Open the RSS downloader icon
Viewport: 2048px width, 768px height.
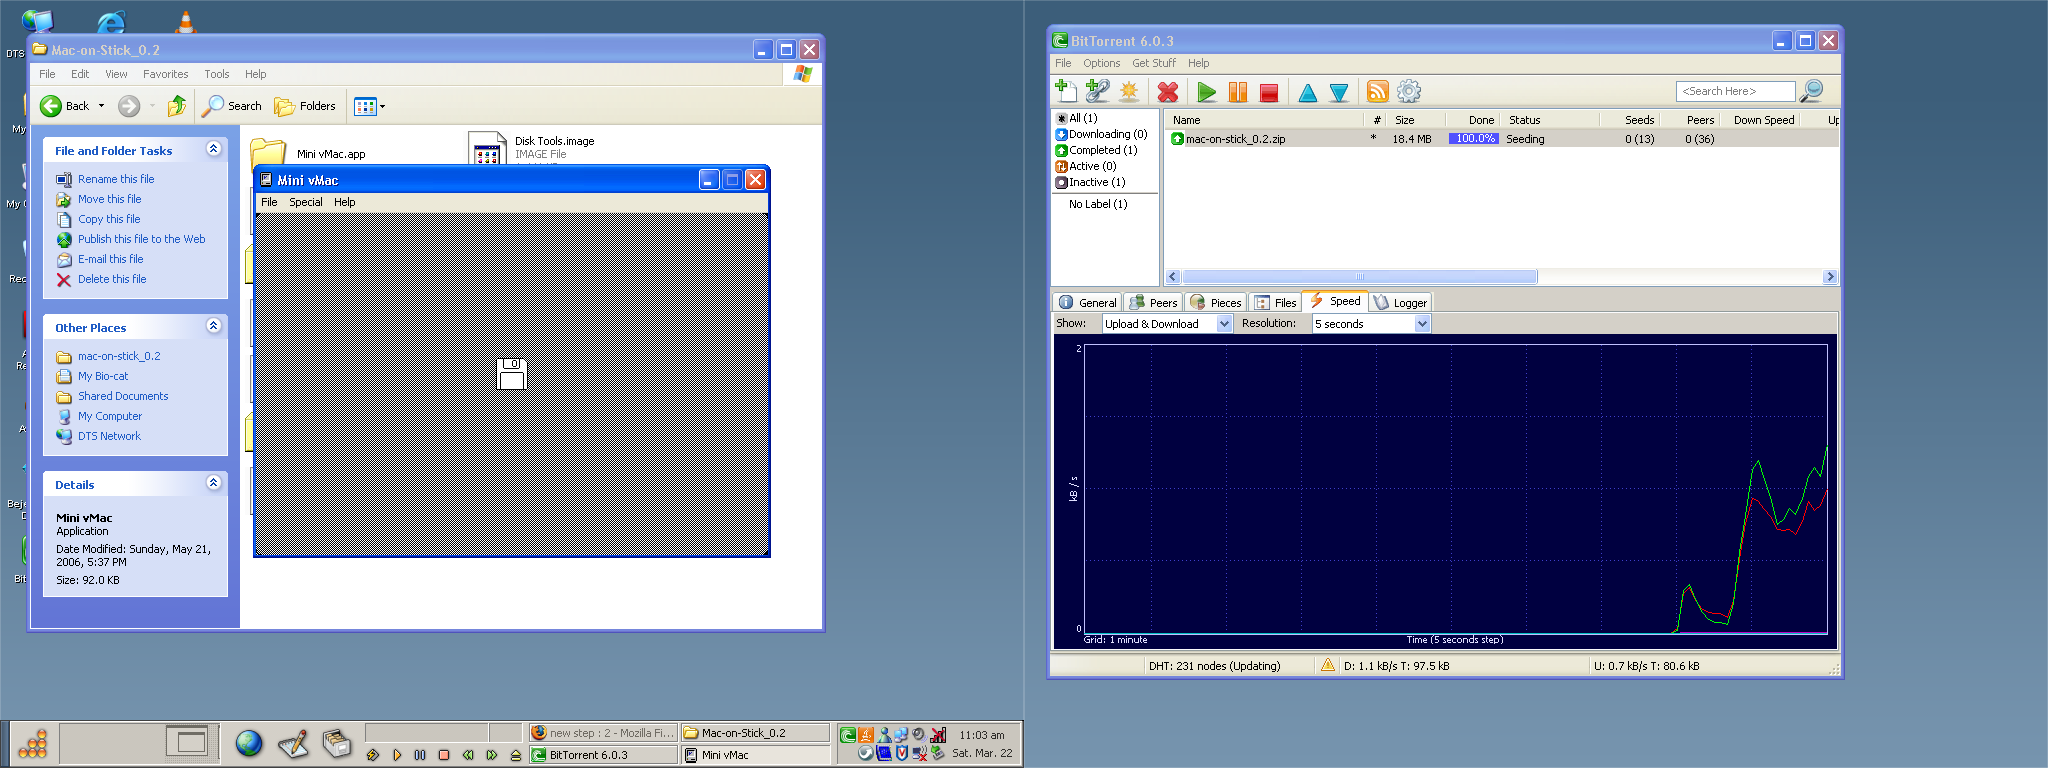coord(1377,92)
